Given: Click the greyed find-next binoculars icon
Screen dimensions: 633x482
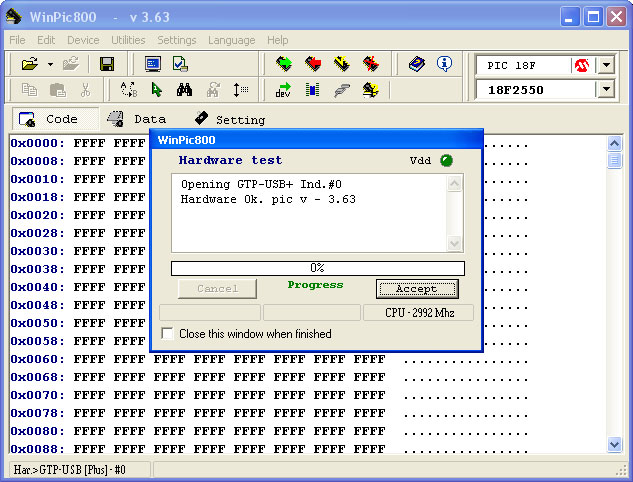Looking at the screenshot, I should coord(213,90).
